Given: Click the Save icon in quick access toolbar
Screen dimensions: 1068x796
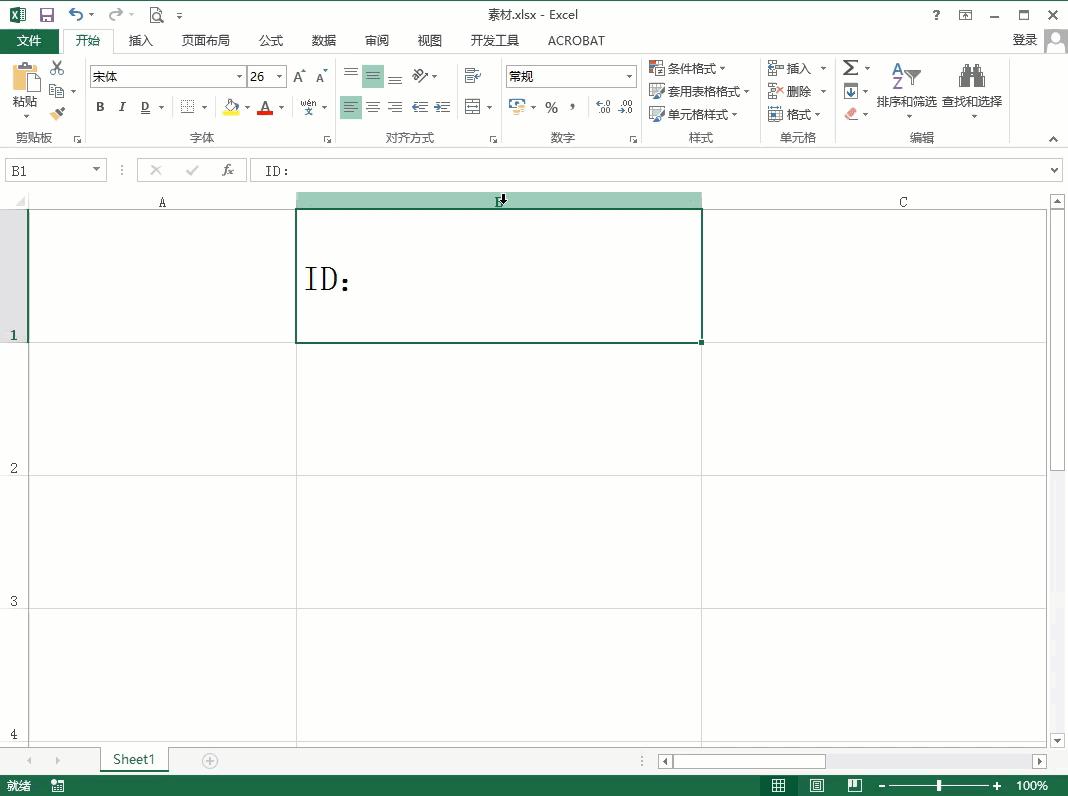Looking at the screenshot, I should coord(46,15).
